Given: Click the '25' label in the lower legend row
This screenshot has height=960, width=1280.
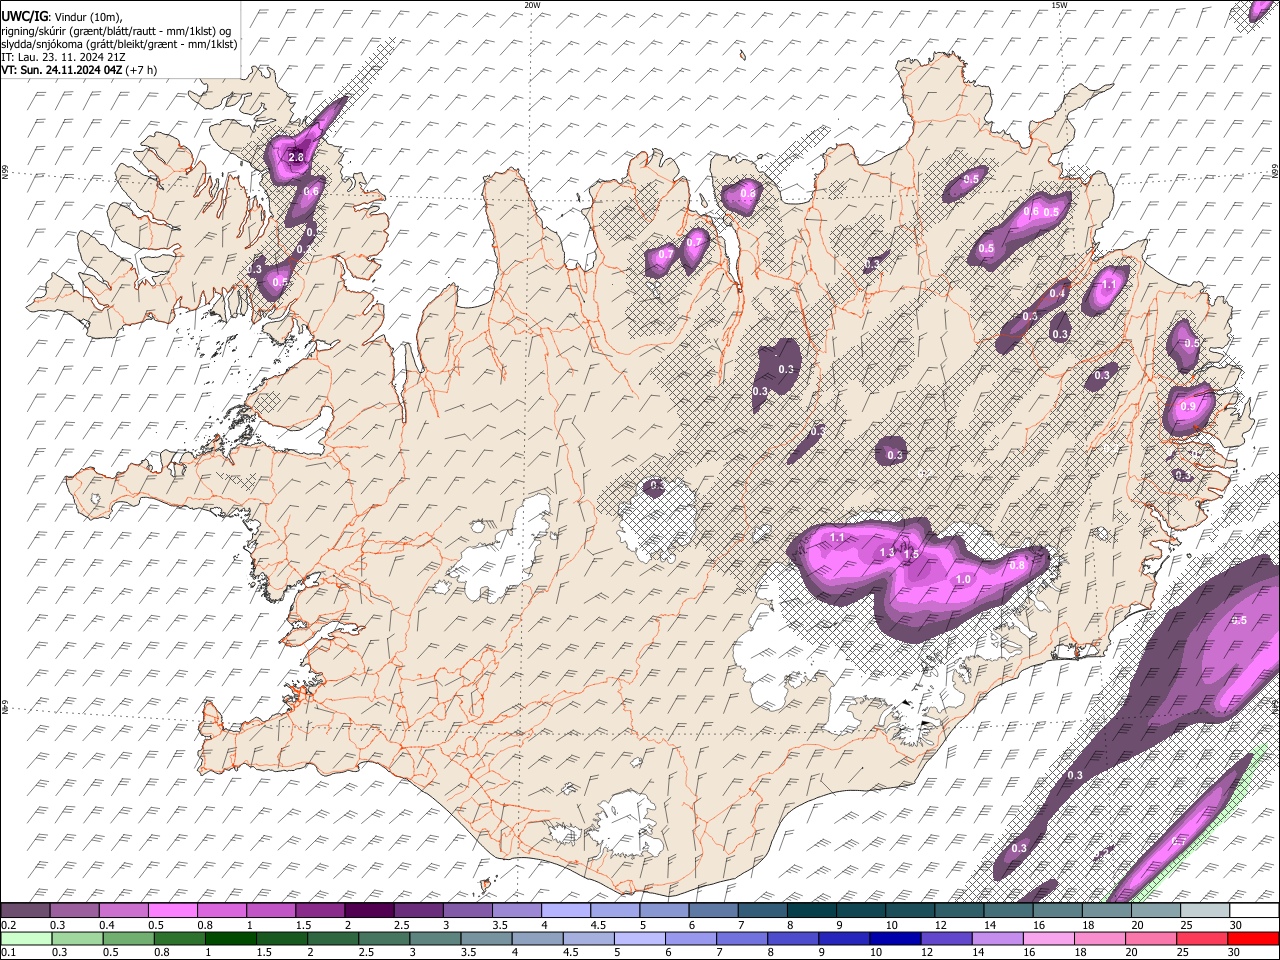Looking at the screenshot, I should coord(1183,953).
